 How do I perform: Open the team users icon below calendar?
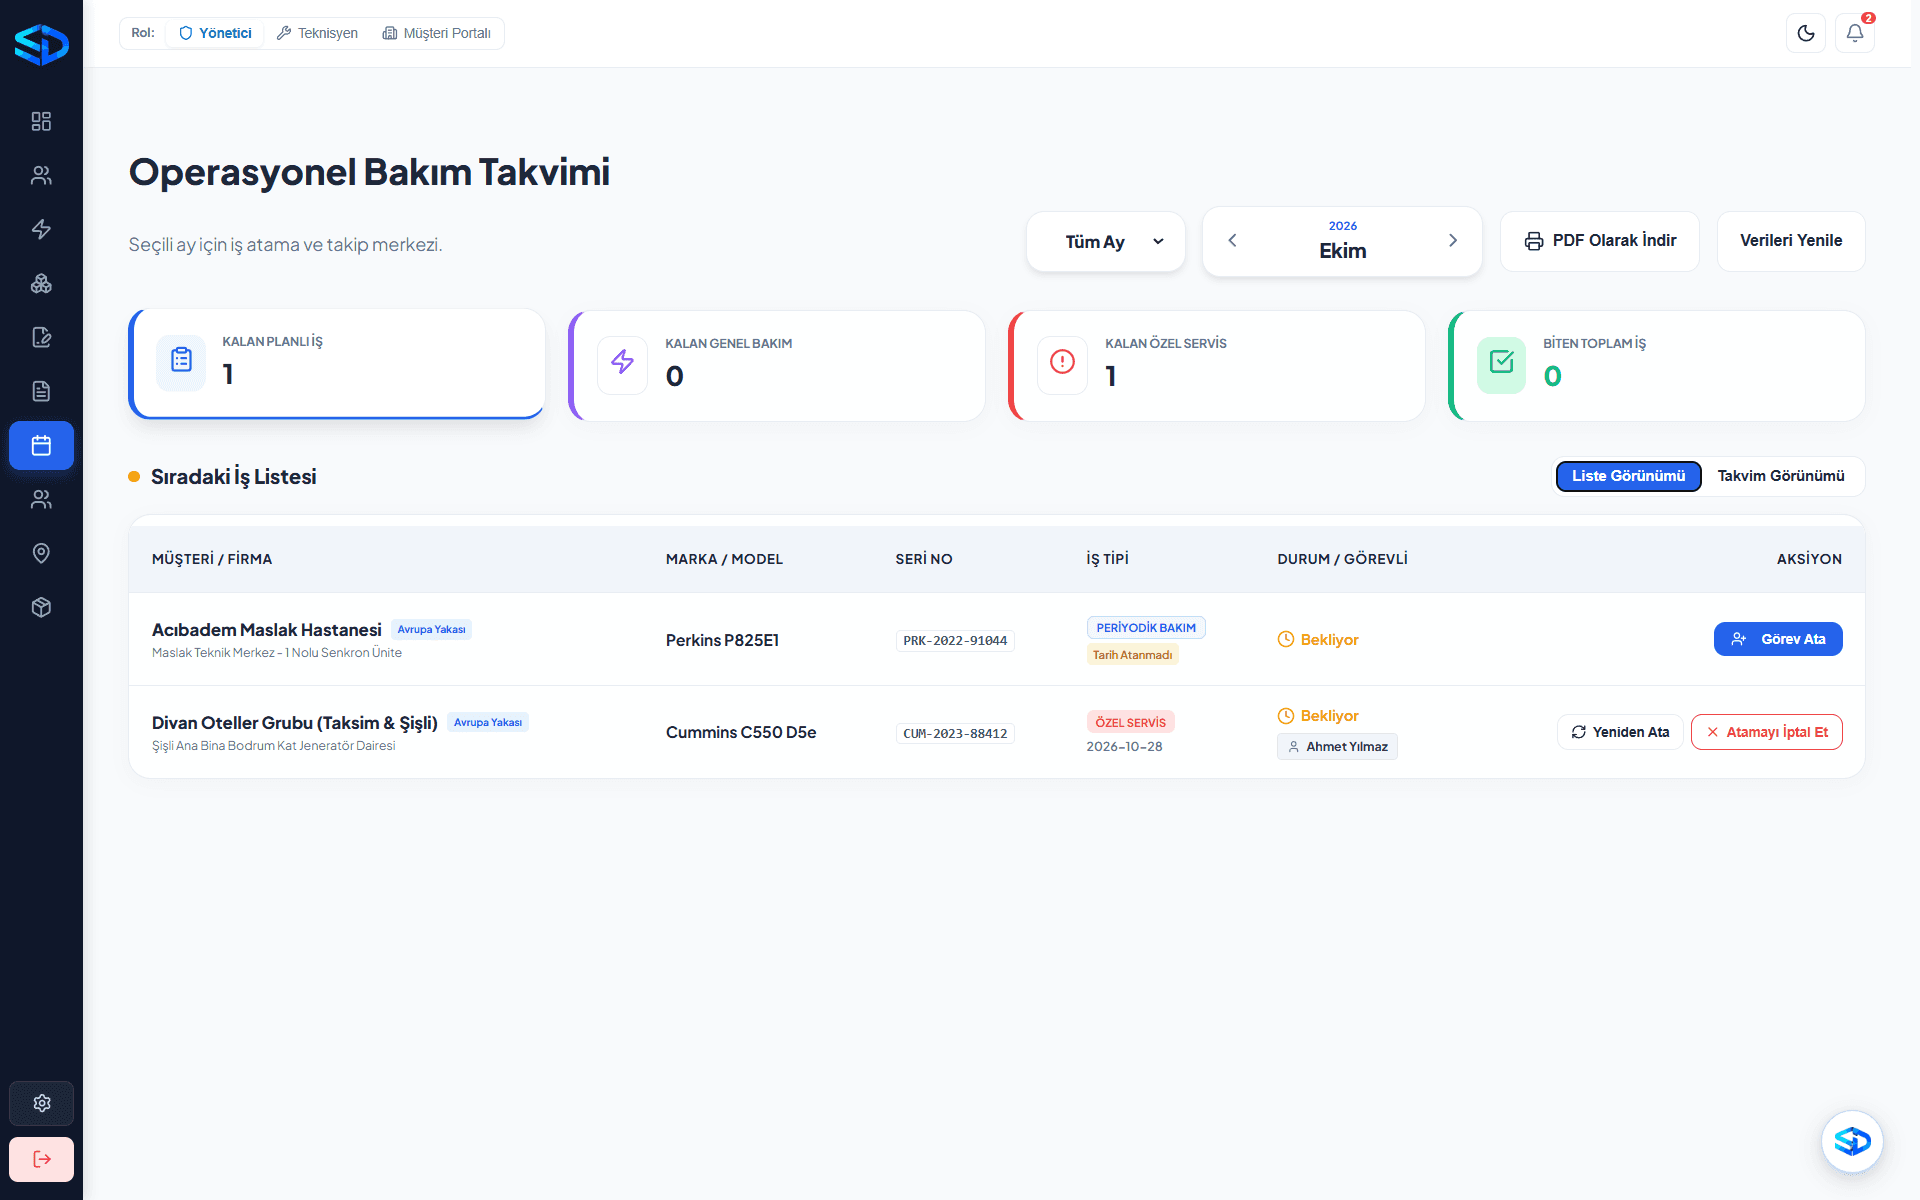[x=41, y=499]
